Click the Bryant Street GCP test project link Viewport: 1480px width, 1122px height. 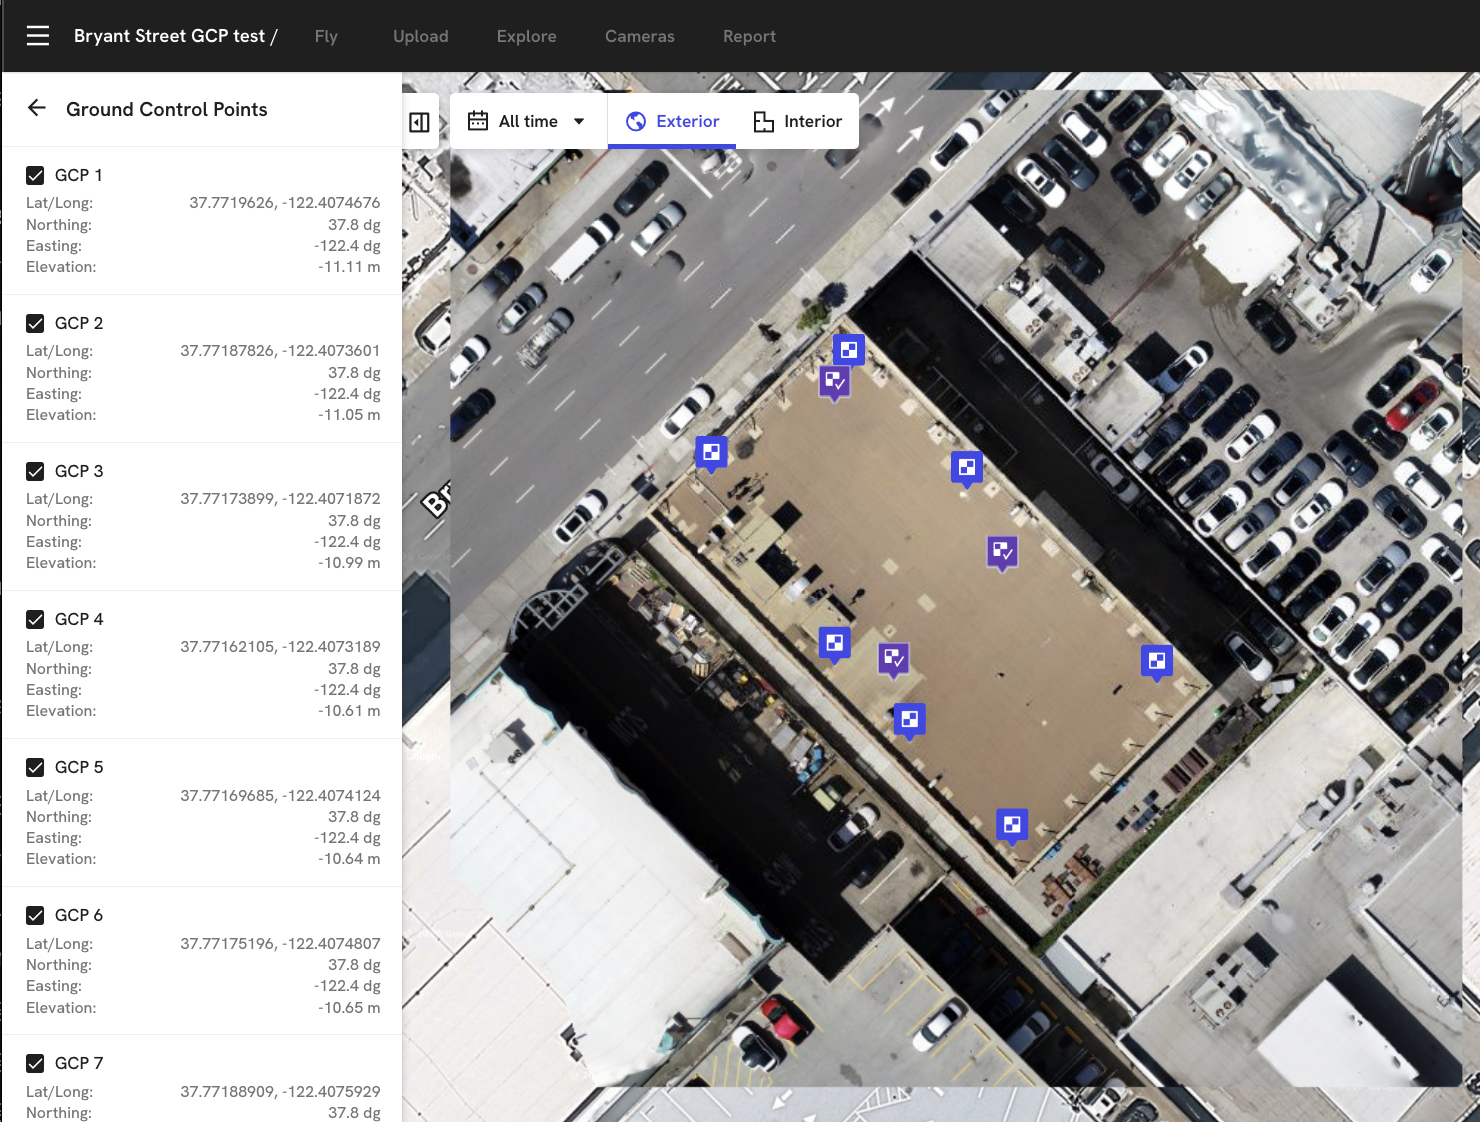pos(169,36)
